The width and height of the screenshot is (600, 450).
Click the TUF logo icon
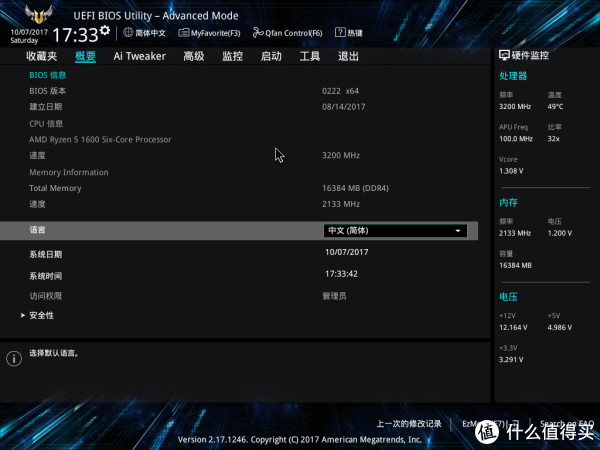click(38, 15)
